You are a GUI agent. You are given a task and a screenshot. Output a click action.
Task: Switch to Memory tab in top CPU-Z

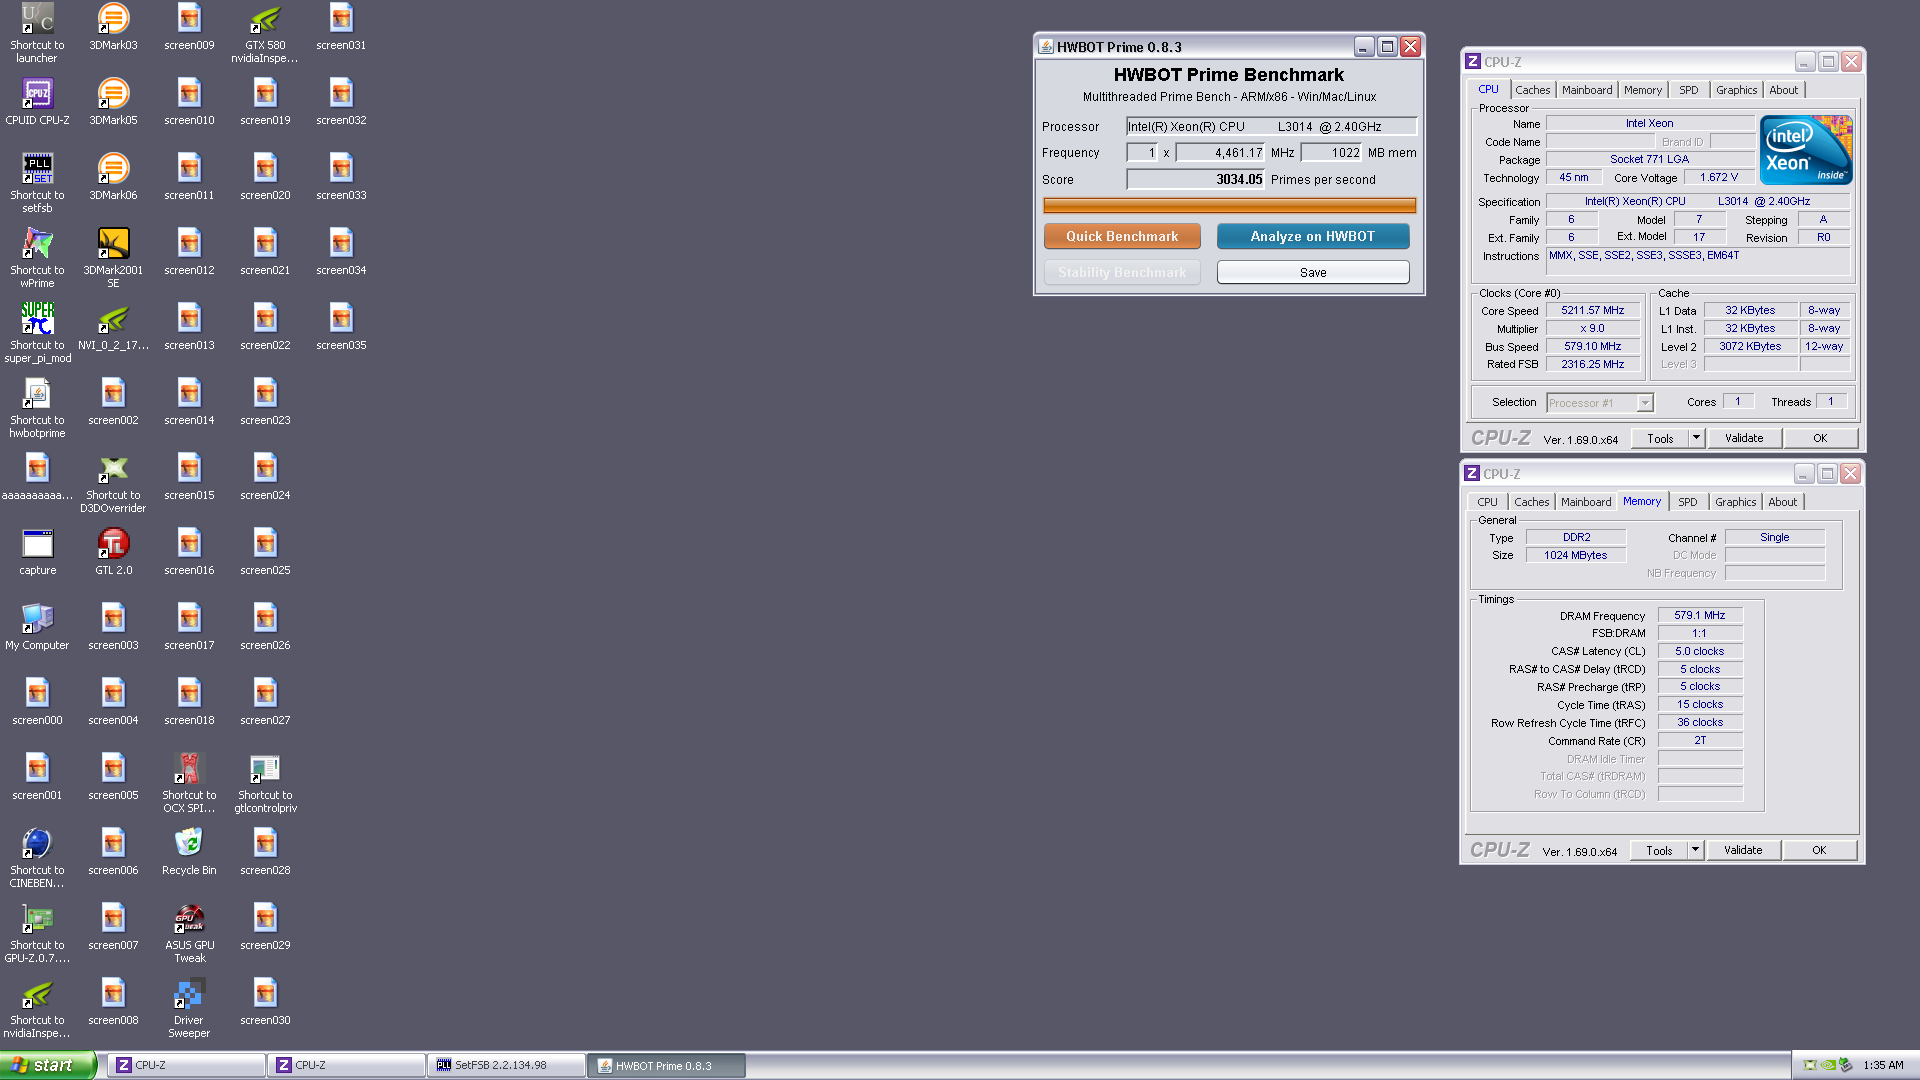click(1642, 90)
